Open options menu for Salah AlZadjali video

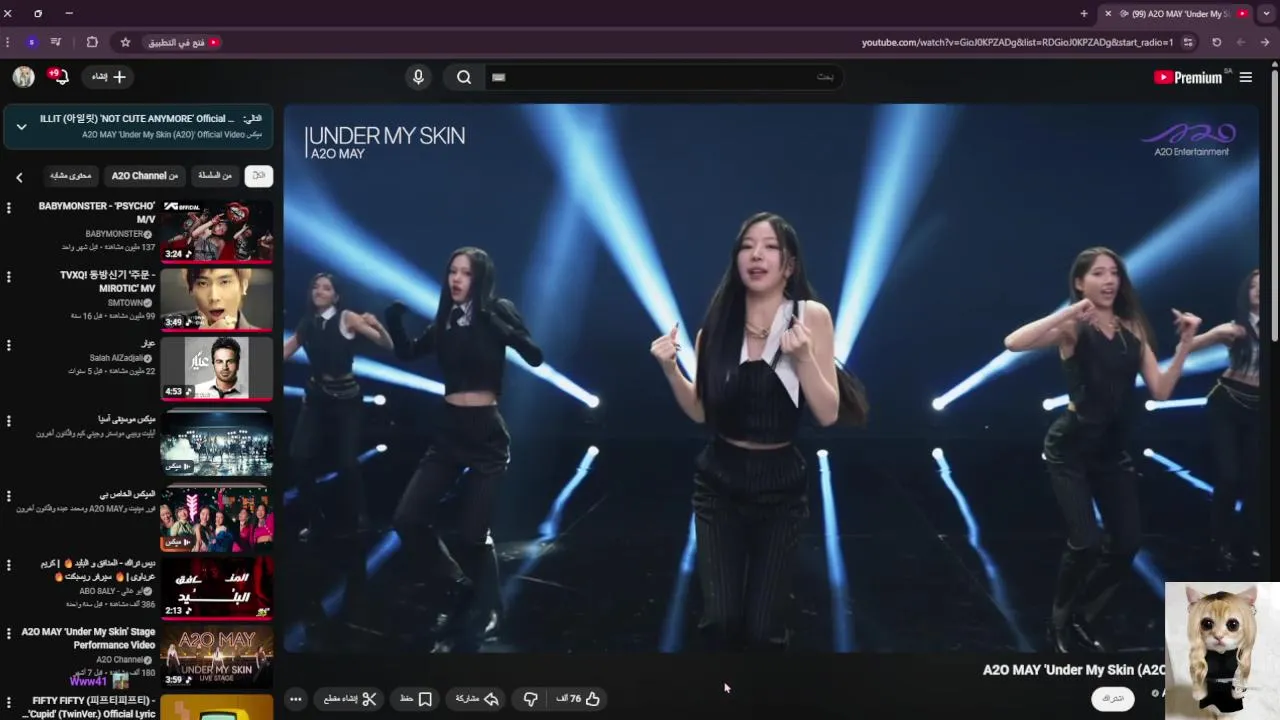[x=9, y=345]
